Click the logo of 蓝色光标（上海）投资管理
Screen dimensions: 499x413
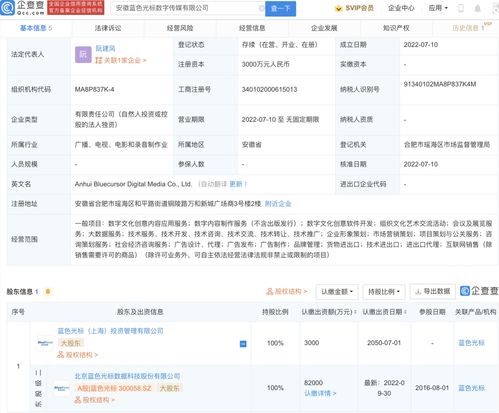pos(45,343)
